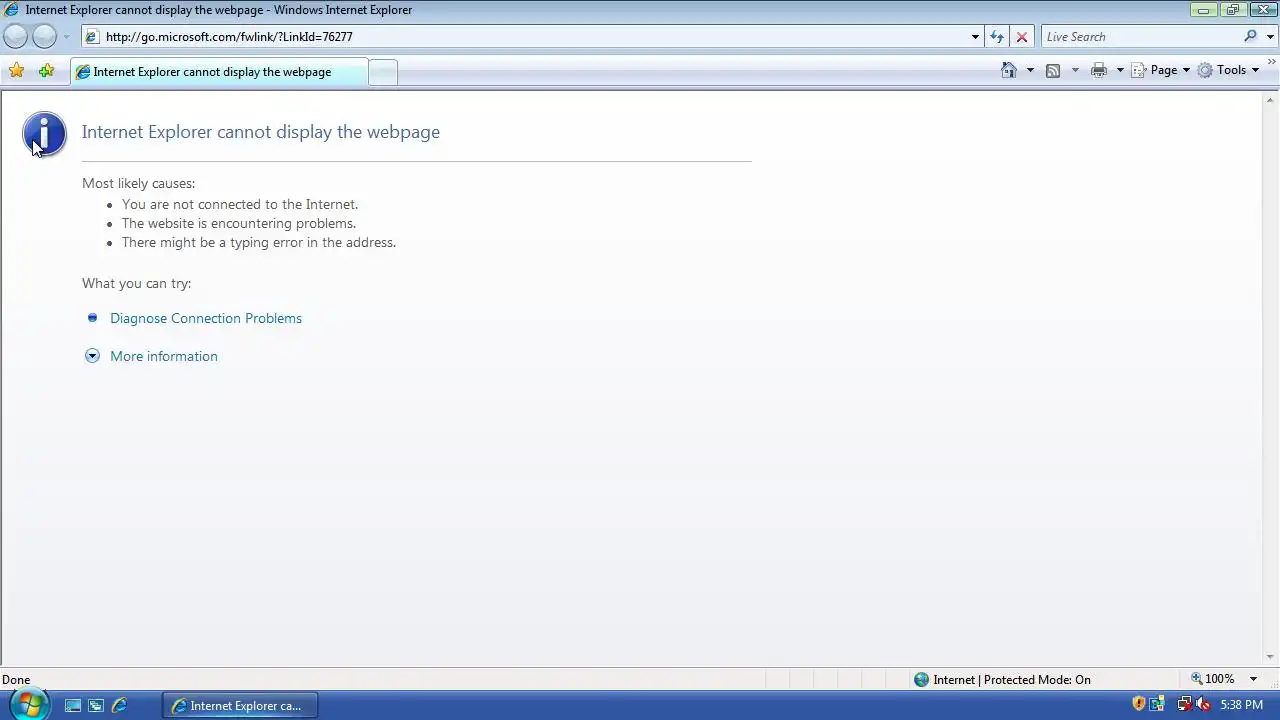Click Diagnose Connection Problems link
This screenshot has height=720, width=1280.
206,318
